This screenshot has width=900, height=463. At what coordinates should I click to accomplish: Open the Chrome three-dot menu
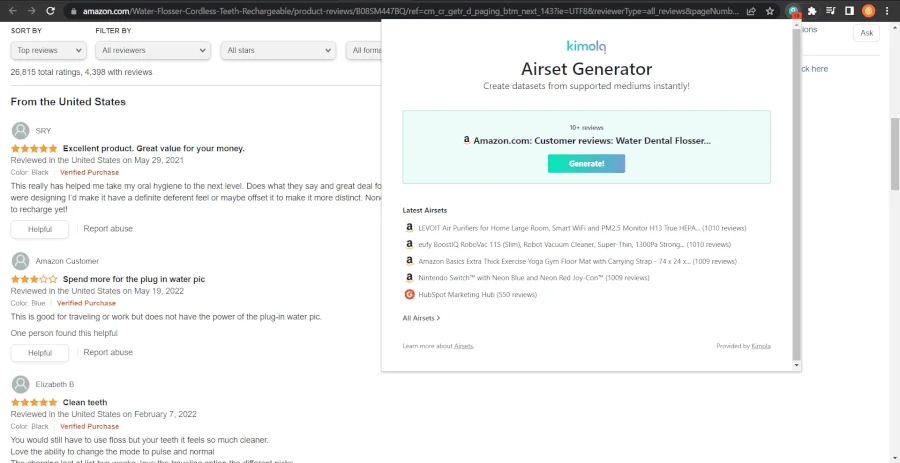pos(887,11)
